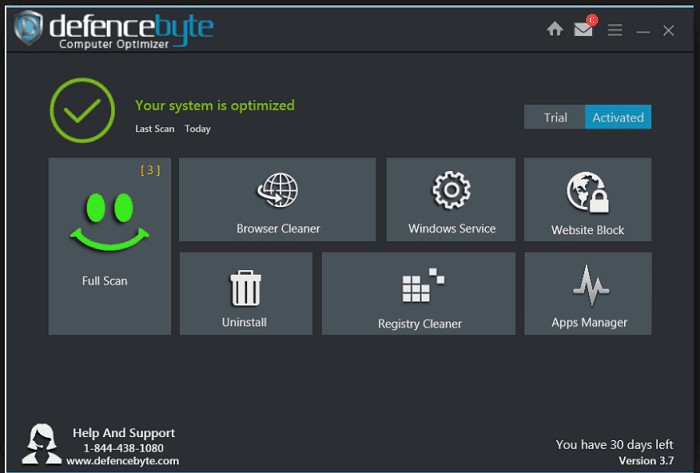Click the support agent headset icon
Viewport: 700px width, 473px height.
click(42, 444)
